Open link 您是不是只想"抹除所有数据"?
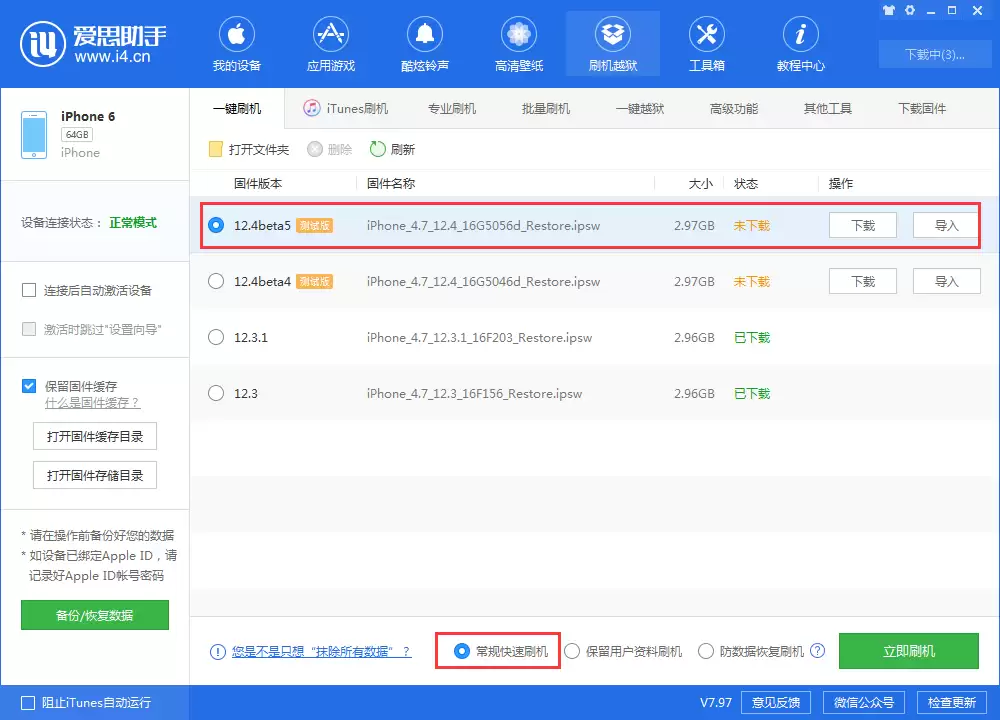1000x720 pixels. coord(321,652)
